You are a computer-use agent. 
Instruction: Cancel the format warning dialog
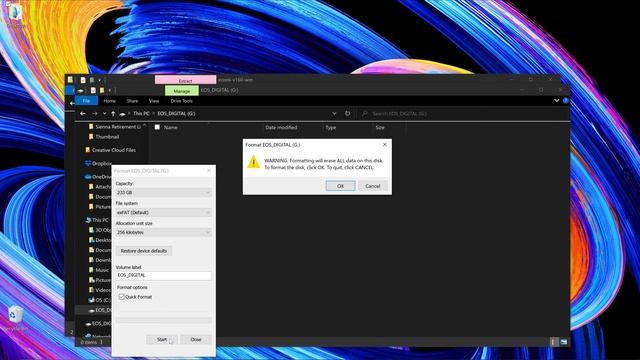click(372, 186)
